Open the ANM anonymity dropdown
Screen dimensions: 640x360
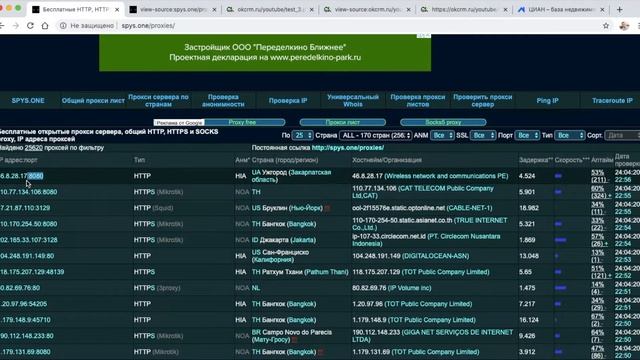[x=442, y=136]
